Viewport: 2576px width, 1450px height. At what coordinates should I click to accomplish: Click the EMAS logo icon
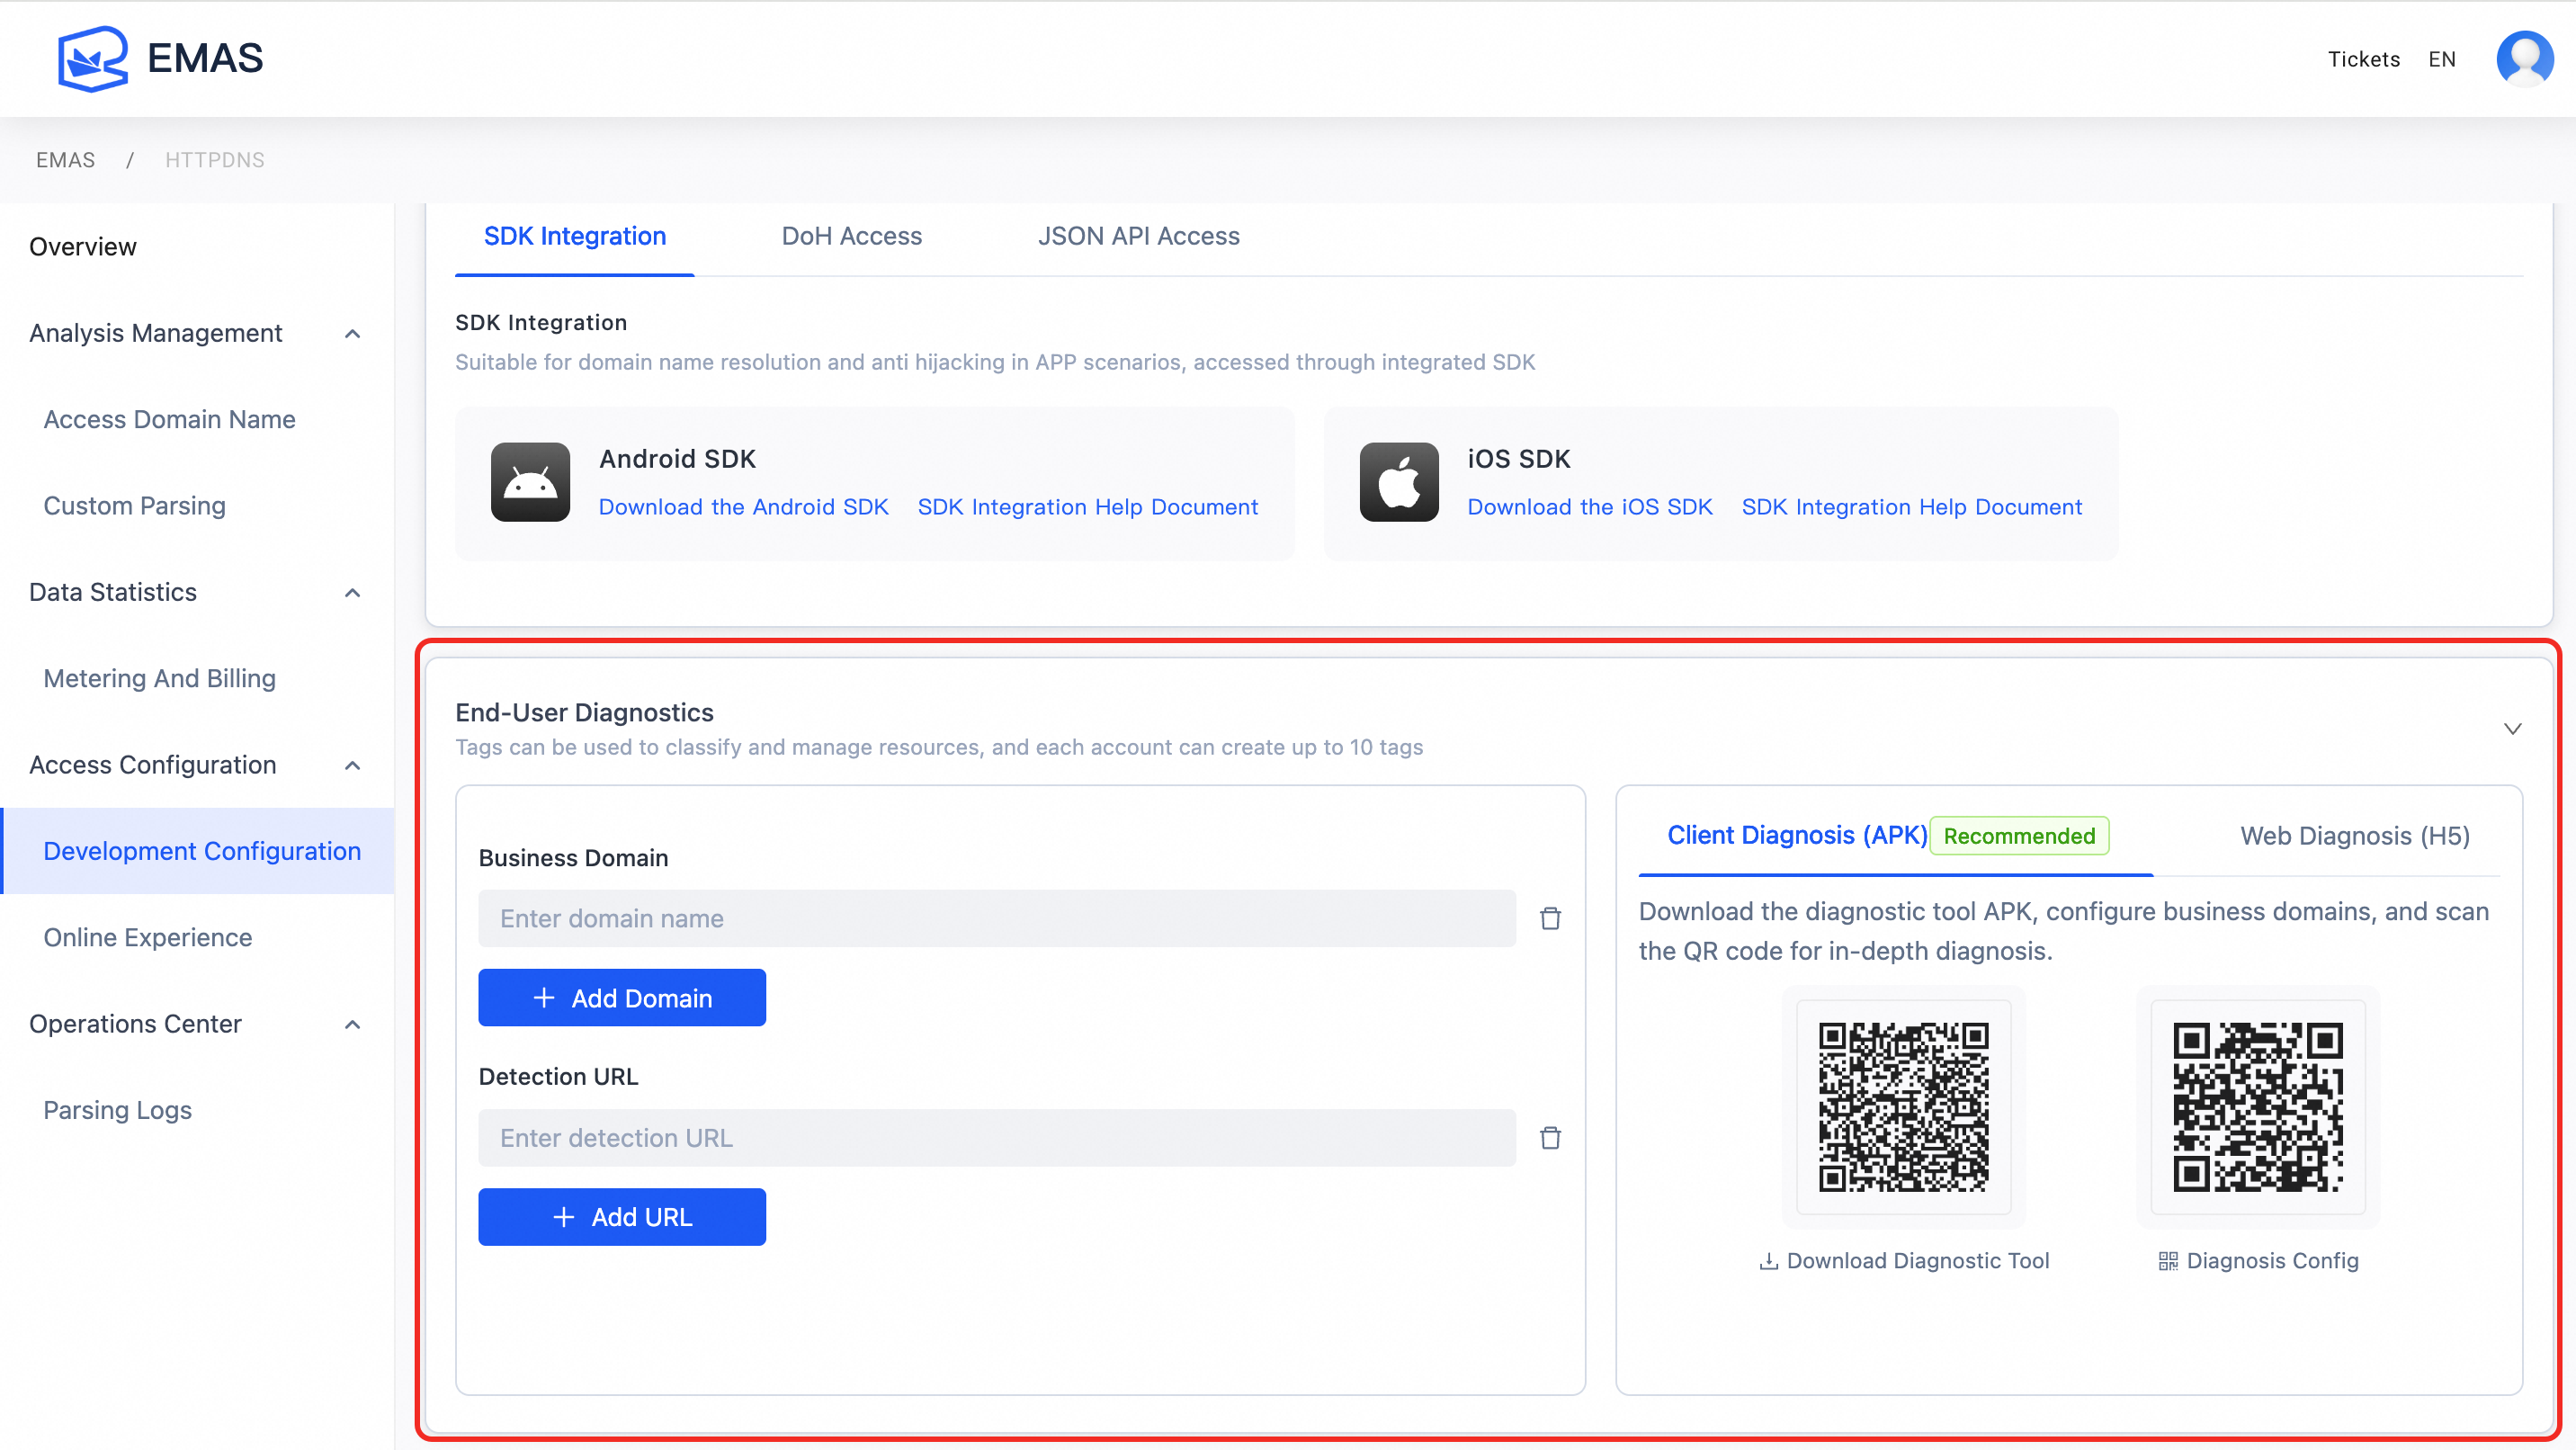(92, 58)
